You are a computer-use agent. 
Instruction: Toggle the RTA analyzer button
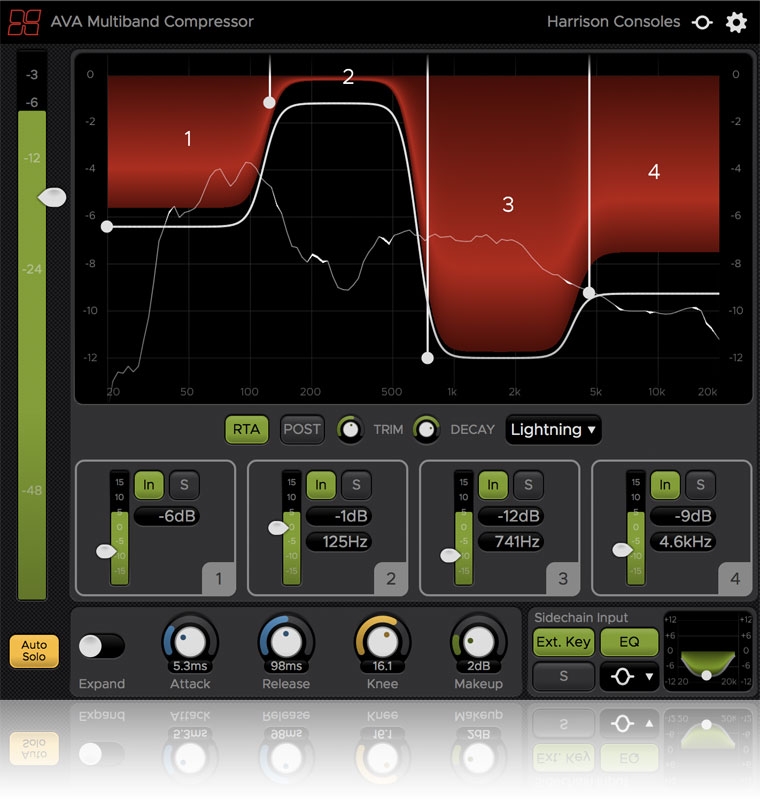click(246, 429)
